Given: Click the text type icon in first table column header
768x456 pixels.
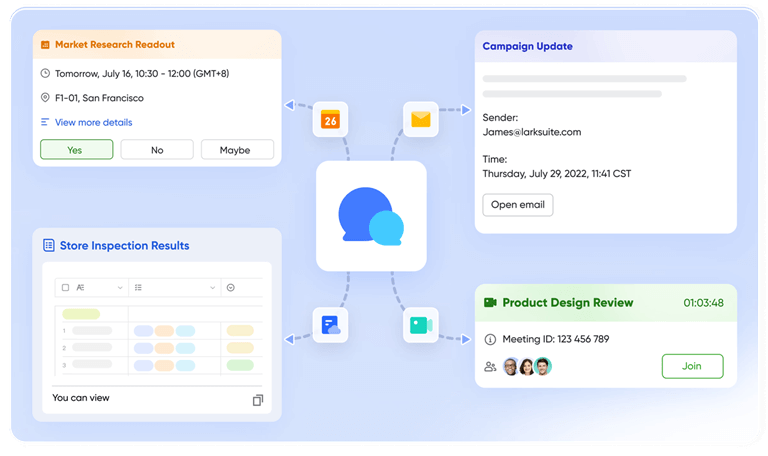Looking at the screenshot, I should point(80,288).
